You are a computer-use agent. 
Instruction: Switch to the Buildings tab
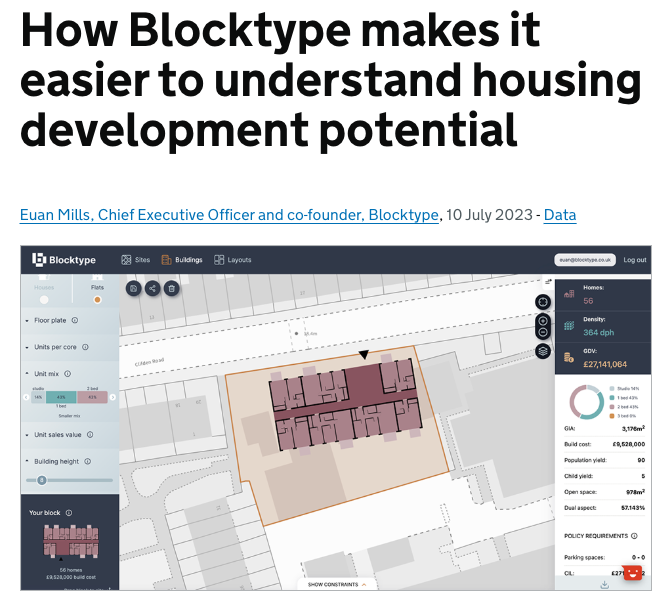(182, 260)
